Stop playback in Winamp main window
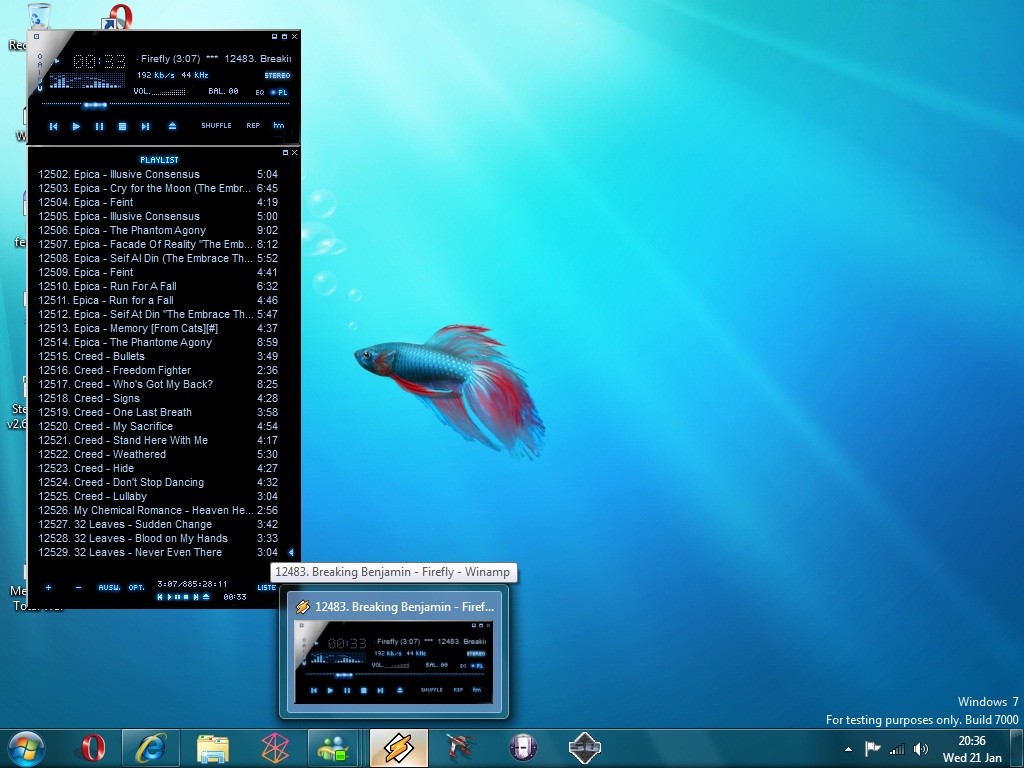The height and width of the screenshot is (768, 1024). coord(122,126)
